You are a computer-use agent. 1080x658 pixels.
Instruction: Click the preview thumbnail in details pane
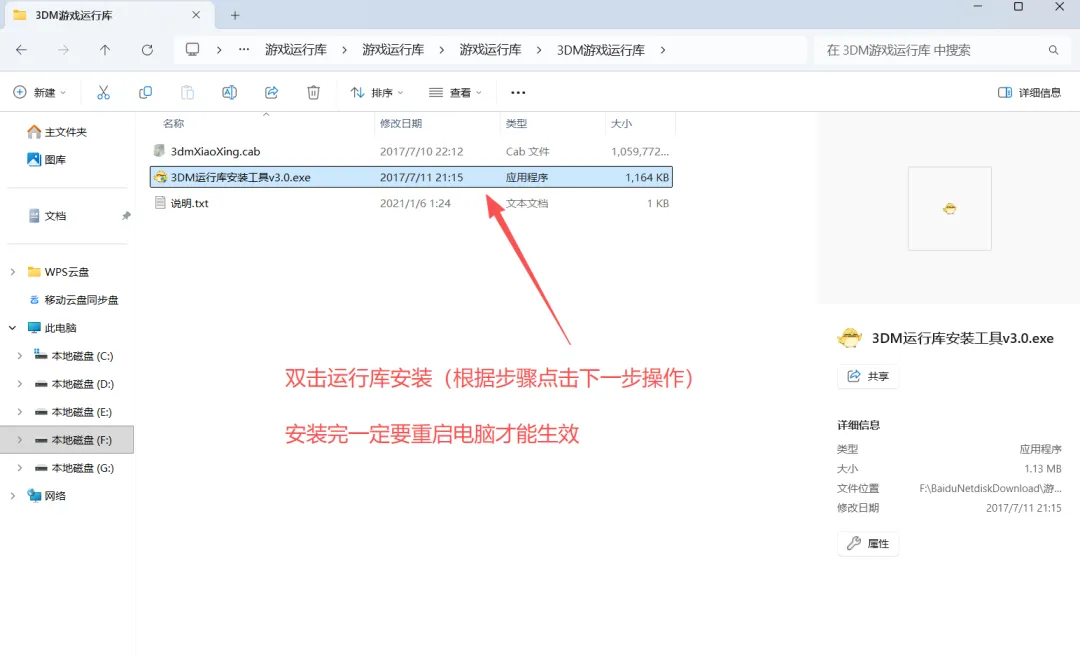[949, 208]
